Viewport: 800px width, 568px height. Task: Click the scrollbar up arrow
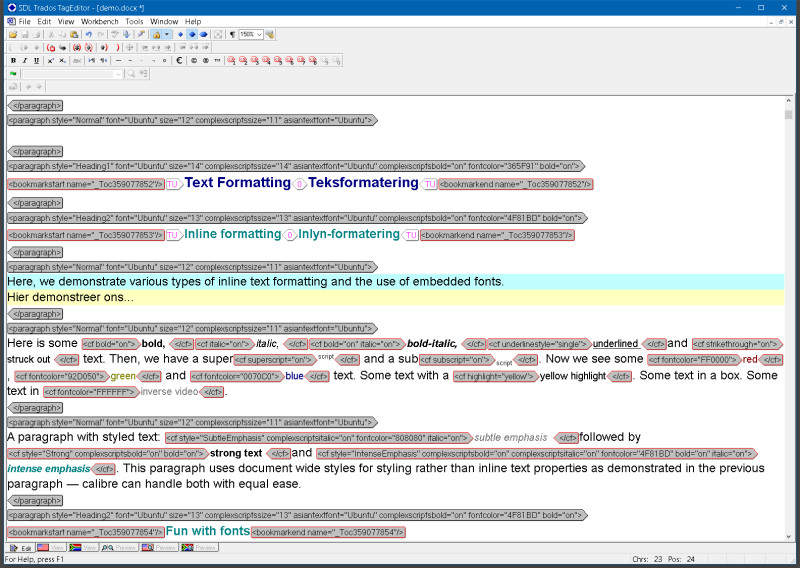pos(789,101)
